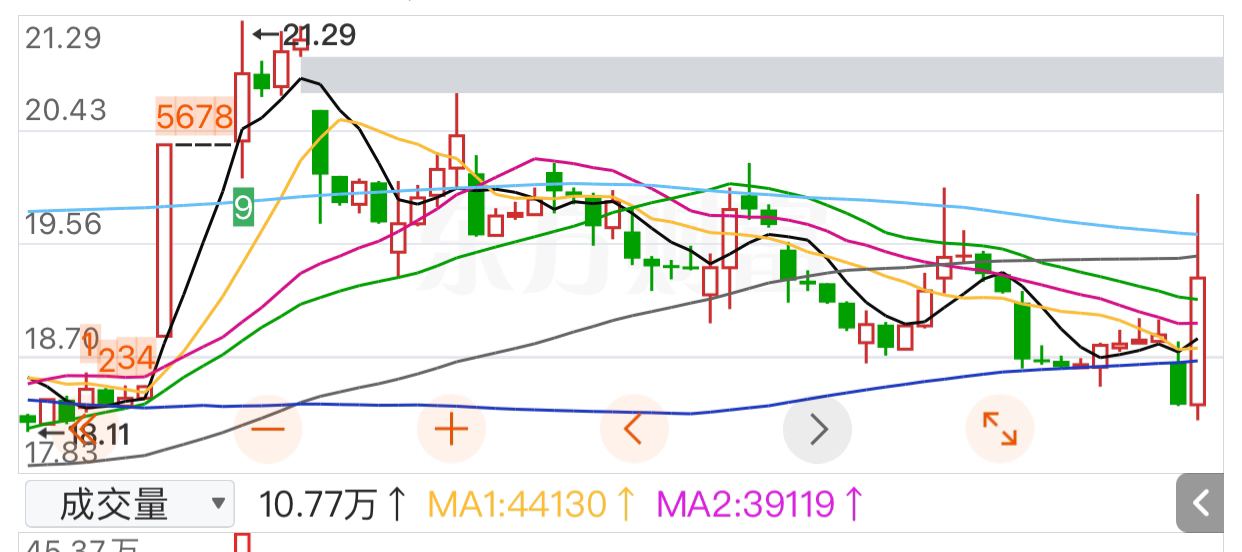Move chart left with back arrow
1242x552 pixels.
point(634,430)
